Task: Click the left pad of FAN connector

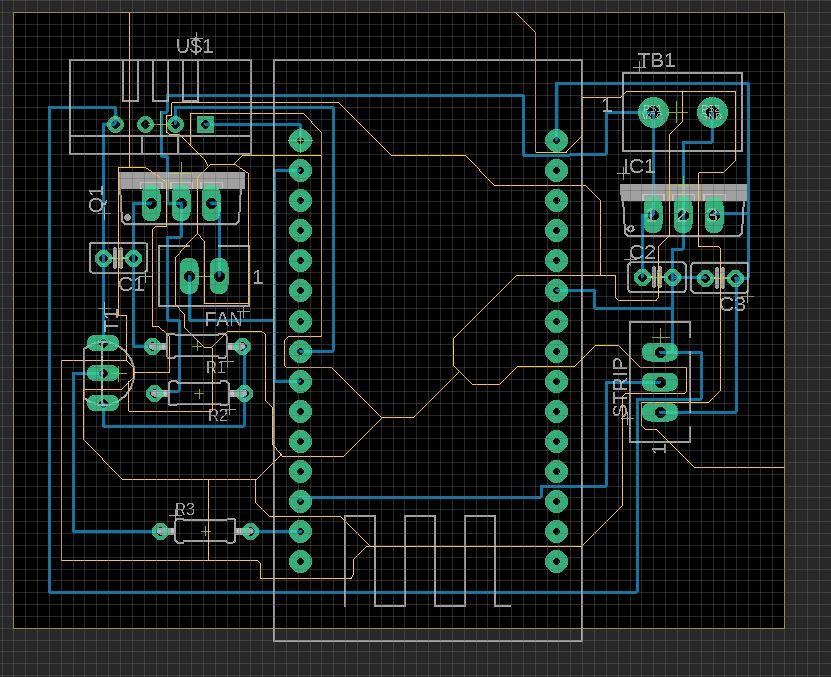Action: pos(189,276)
